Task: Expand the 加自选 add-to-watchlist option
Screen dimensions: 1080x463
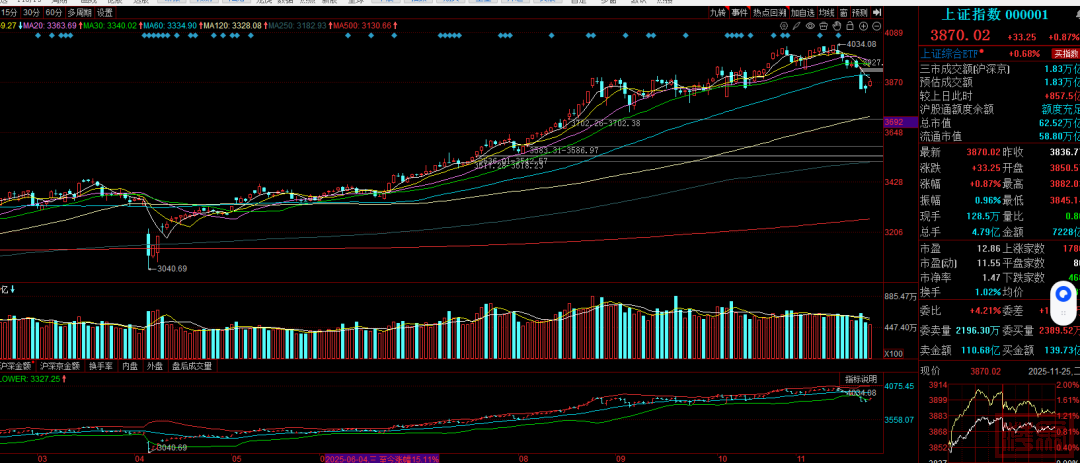Action: pos(801,12)
